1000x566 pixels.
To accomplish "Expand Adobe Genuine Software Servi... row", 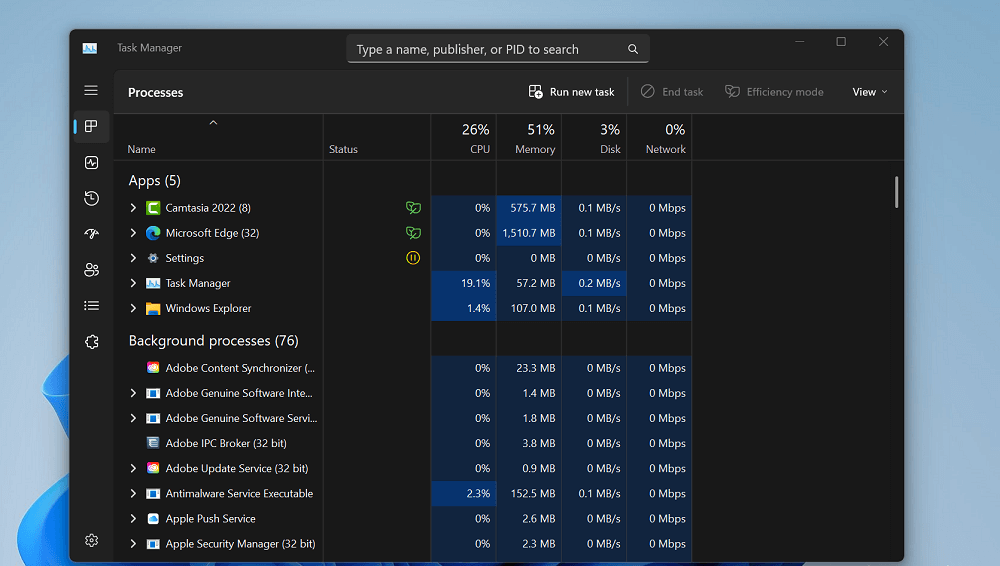I will [133, 418].
